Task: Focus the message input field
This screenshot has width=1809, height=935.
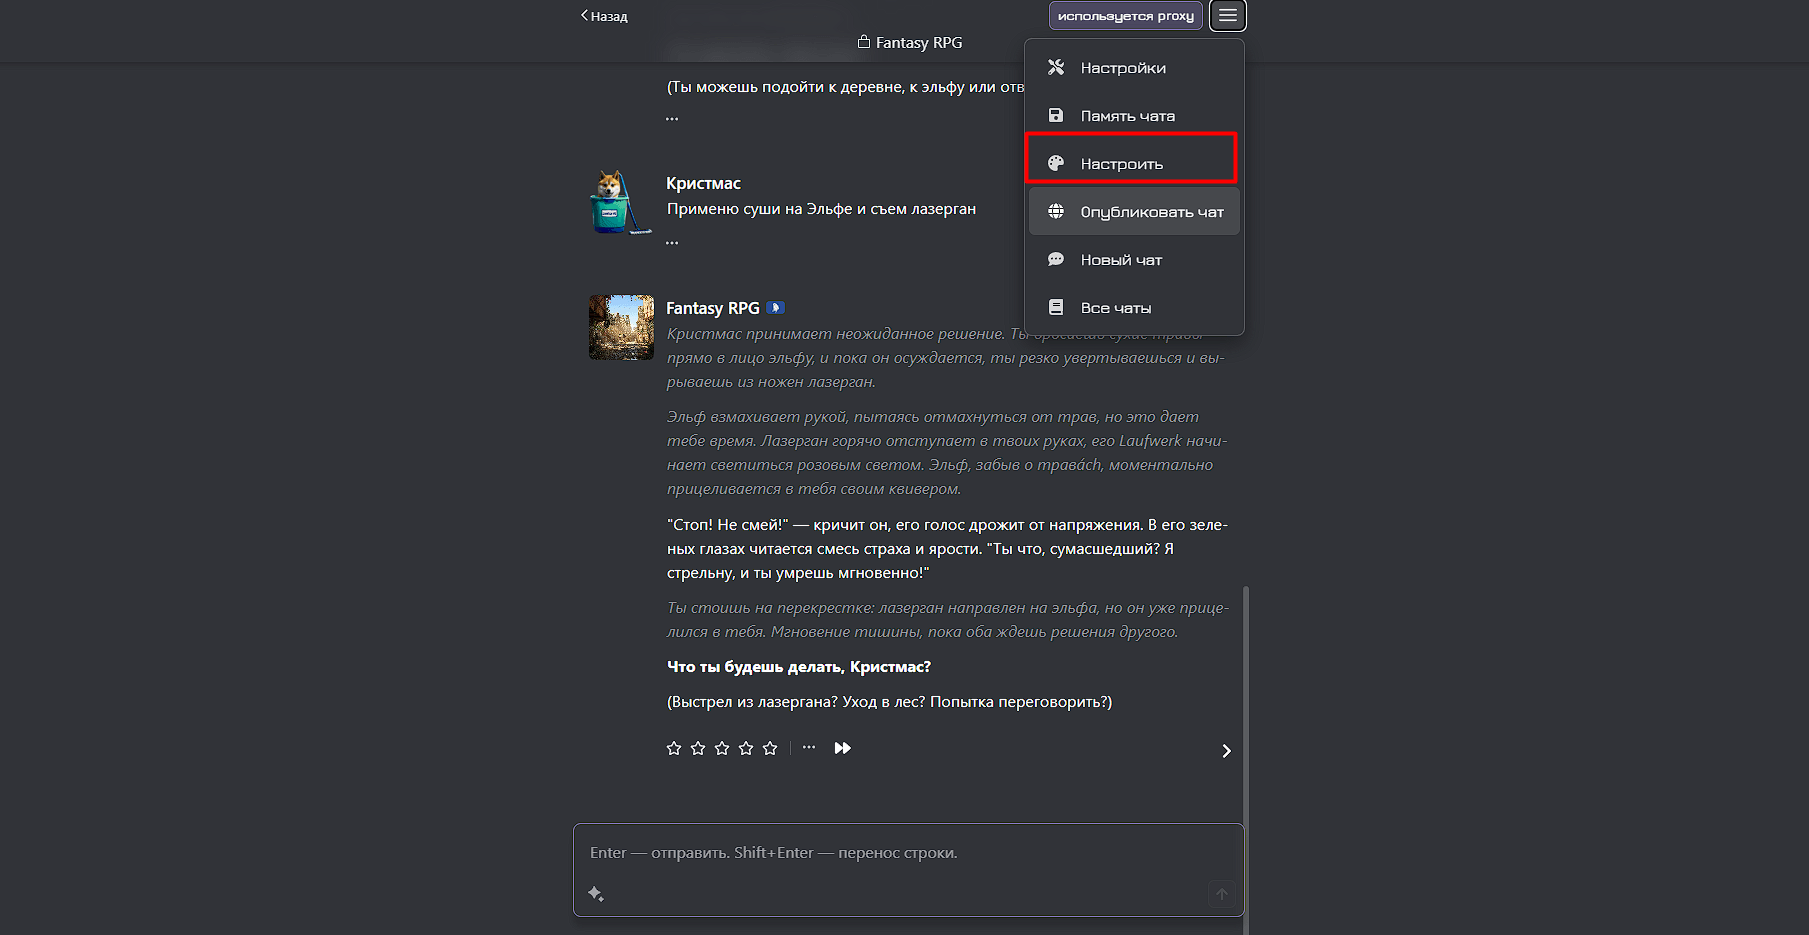Action: [x=908, y=853]
